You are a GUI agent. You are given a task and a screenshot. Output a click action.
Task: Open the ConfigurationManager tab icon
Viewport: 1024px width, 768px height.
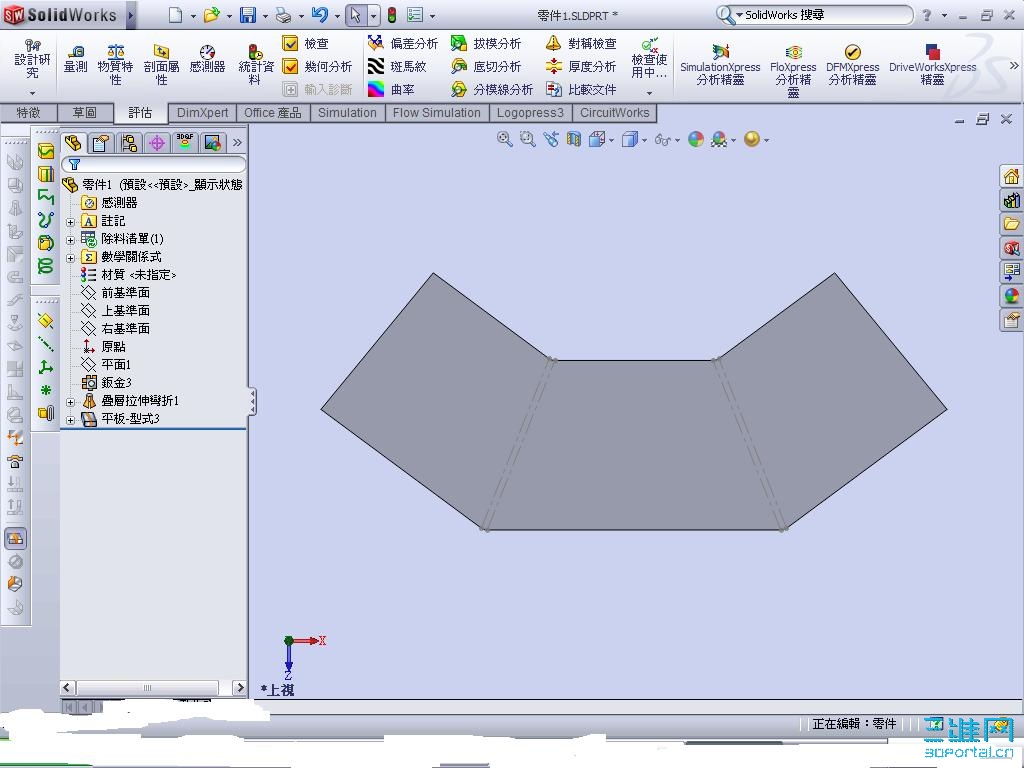129,142
